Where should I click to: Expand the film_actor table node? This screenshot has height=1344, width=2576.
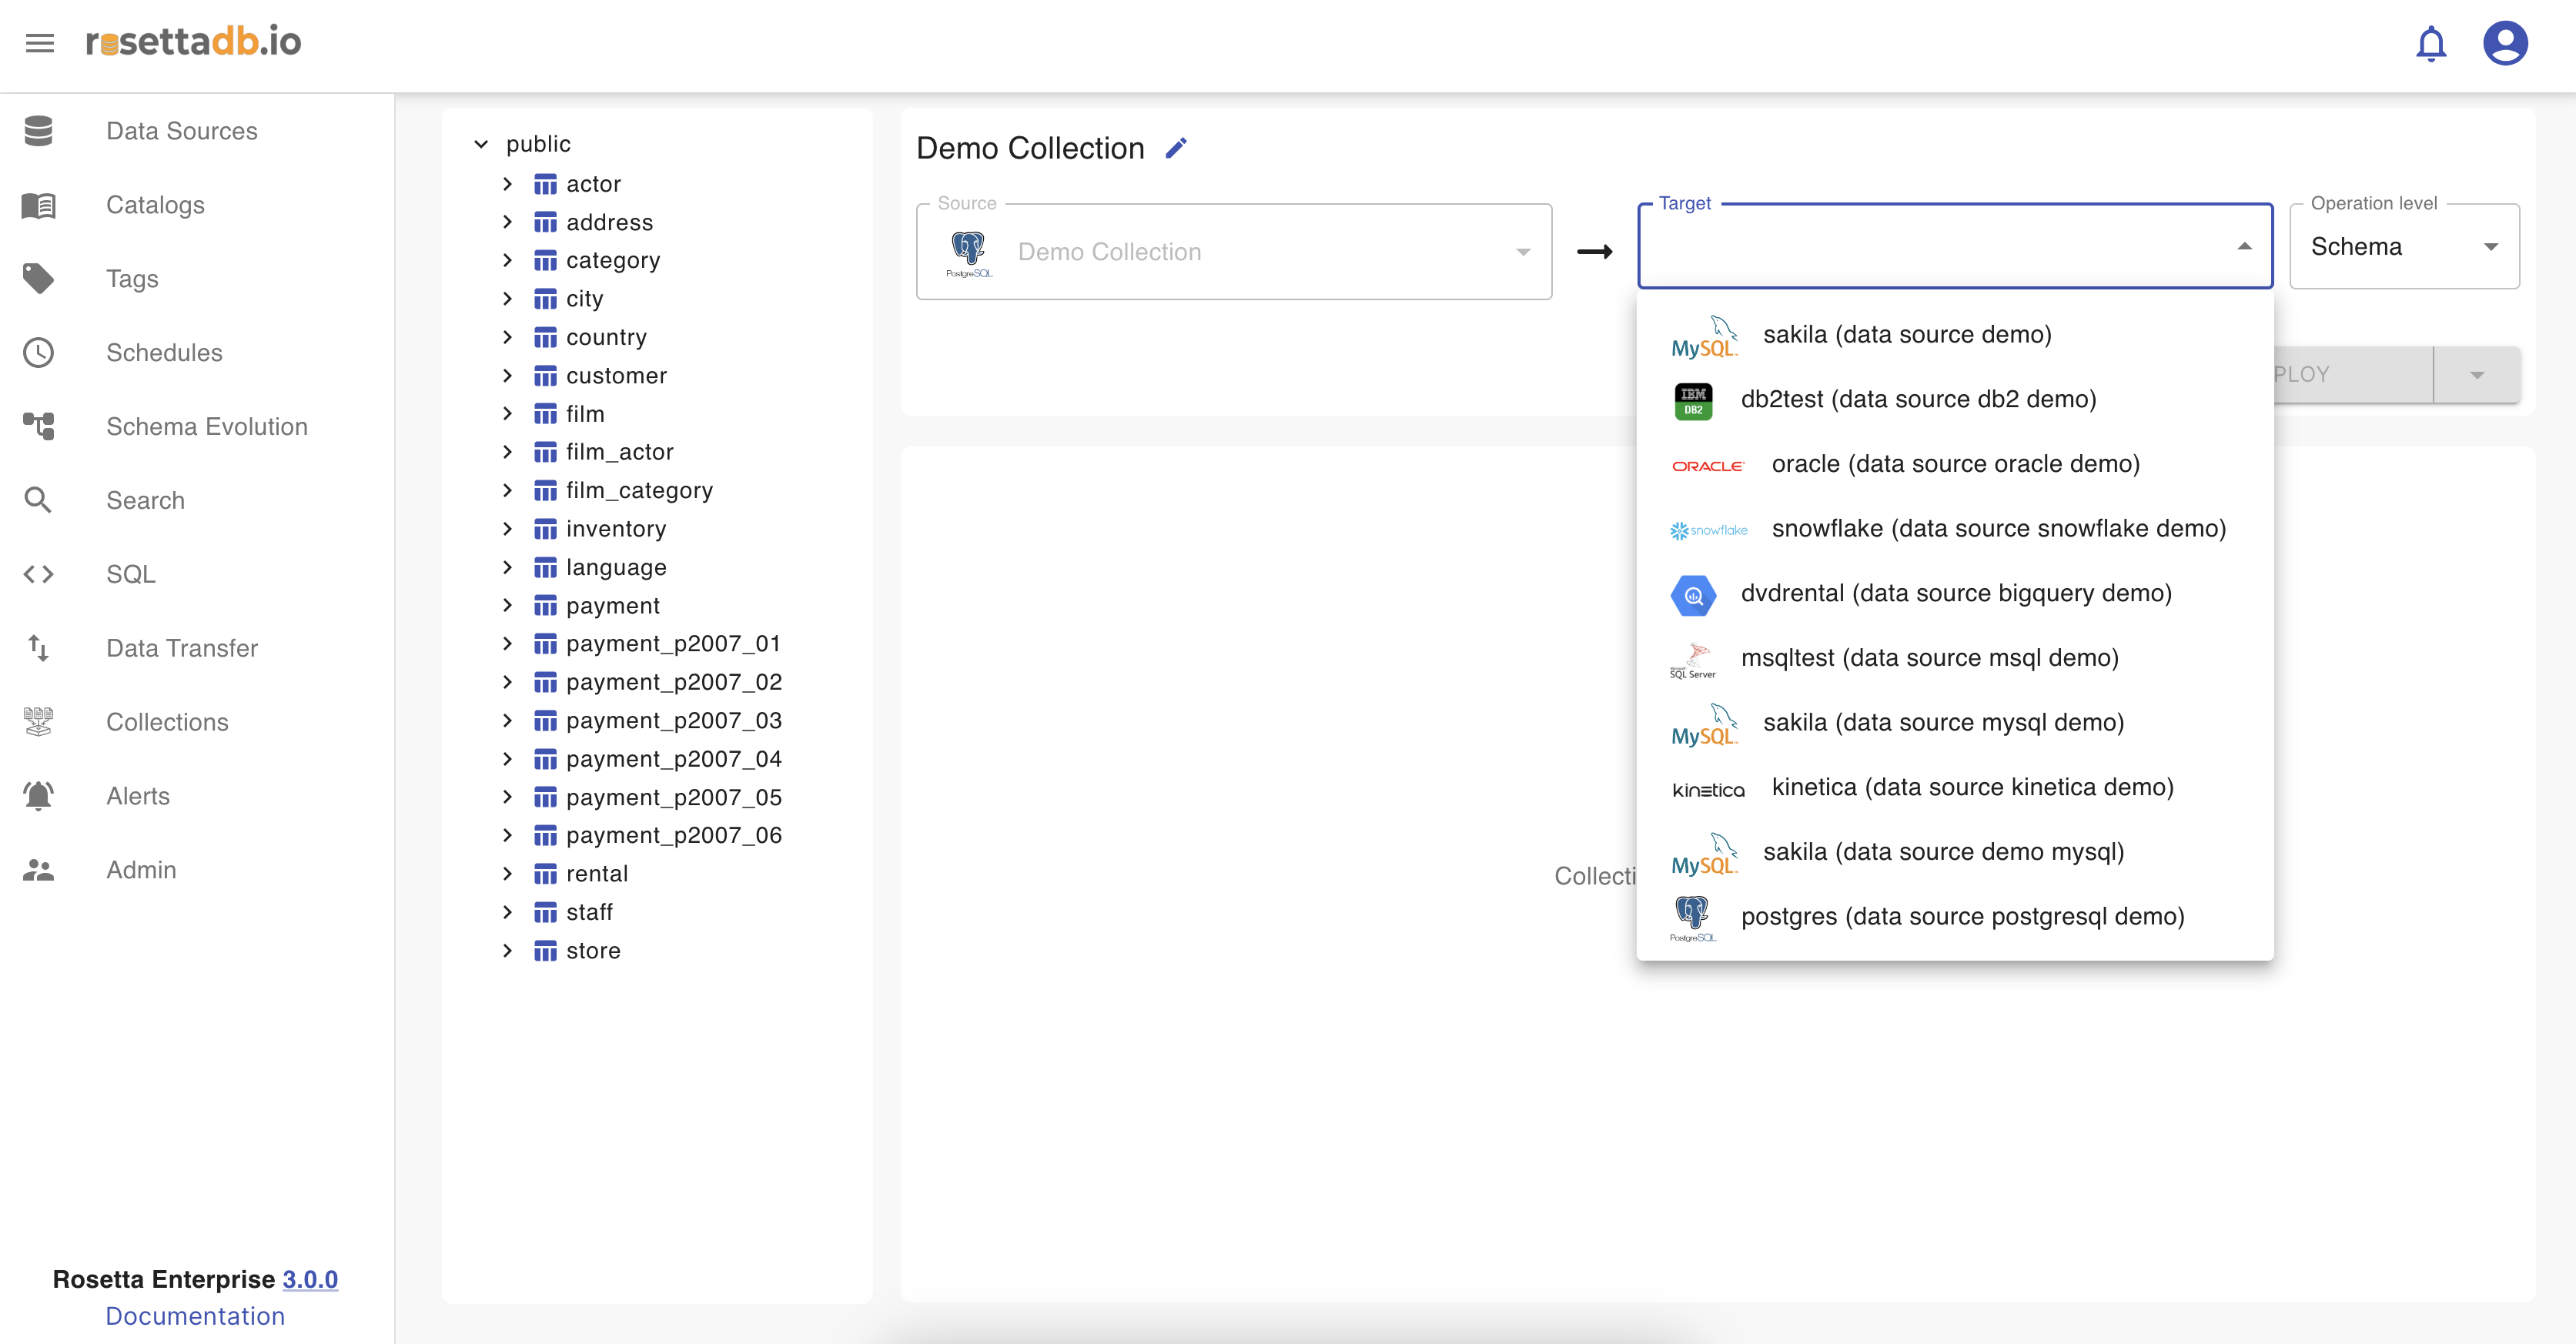507,452
